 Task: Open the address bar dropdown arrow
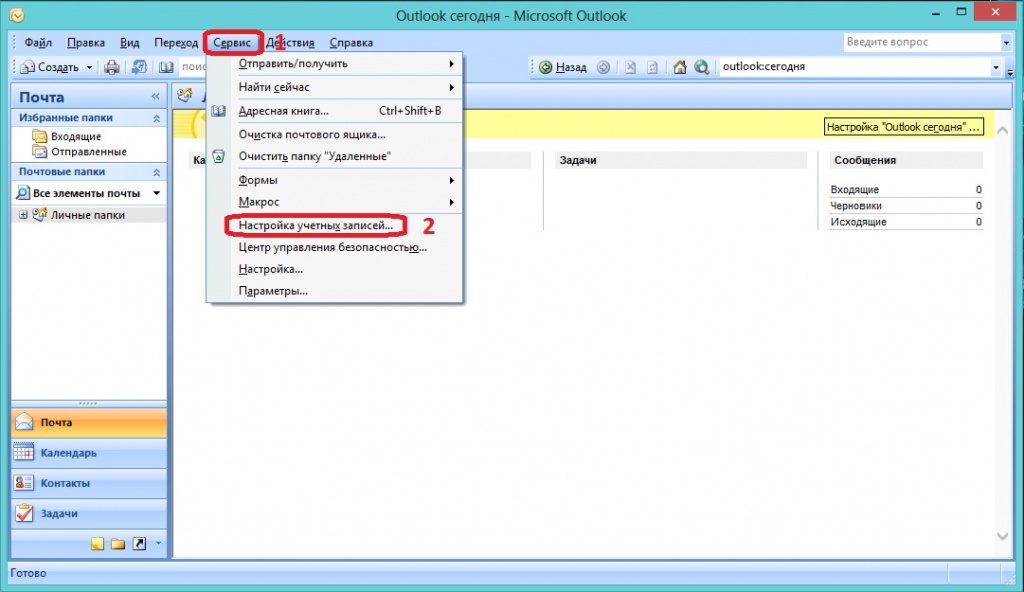coord(996,67)
